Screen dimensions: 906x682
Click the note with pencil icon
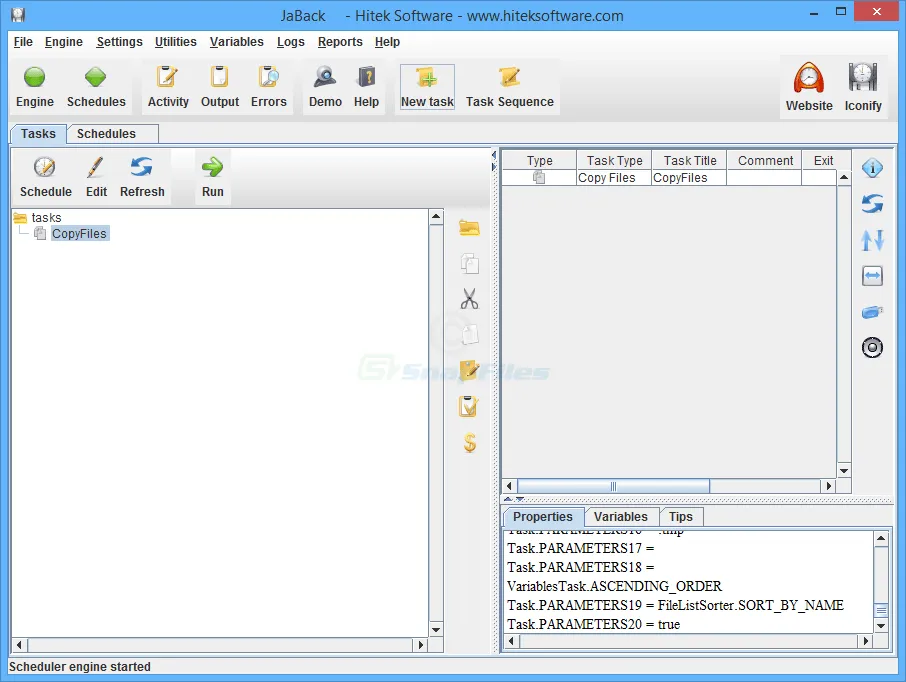tap(469, 370)
